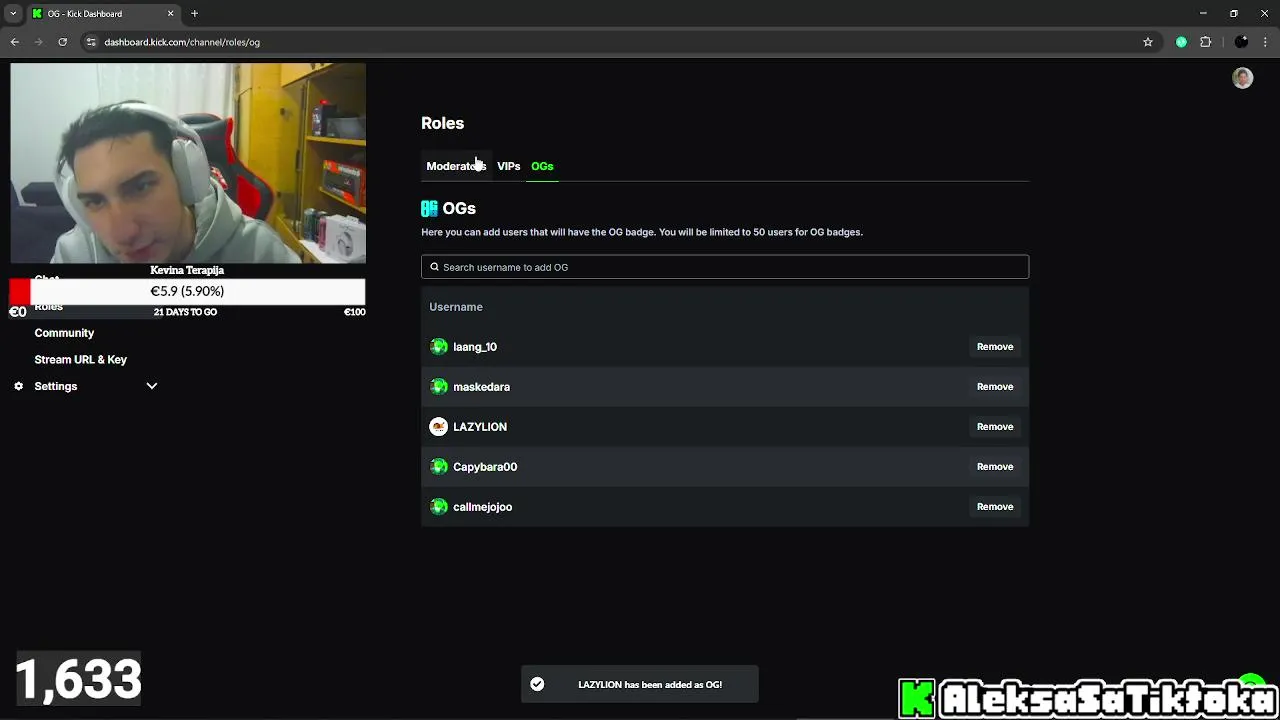1280x720 pixels.
Task: Open Stream URL & Key page
Action: click(x=80, y=359)
